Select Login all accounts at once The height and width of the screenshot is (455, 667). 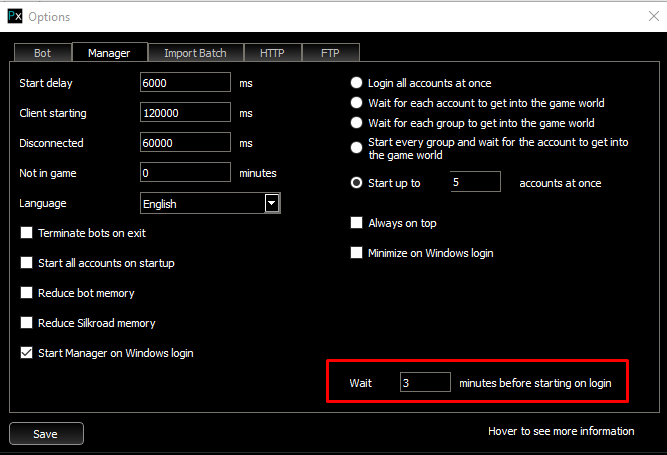356,83
